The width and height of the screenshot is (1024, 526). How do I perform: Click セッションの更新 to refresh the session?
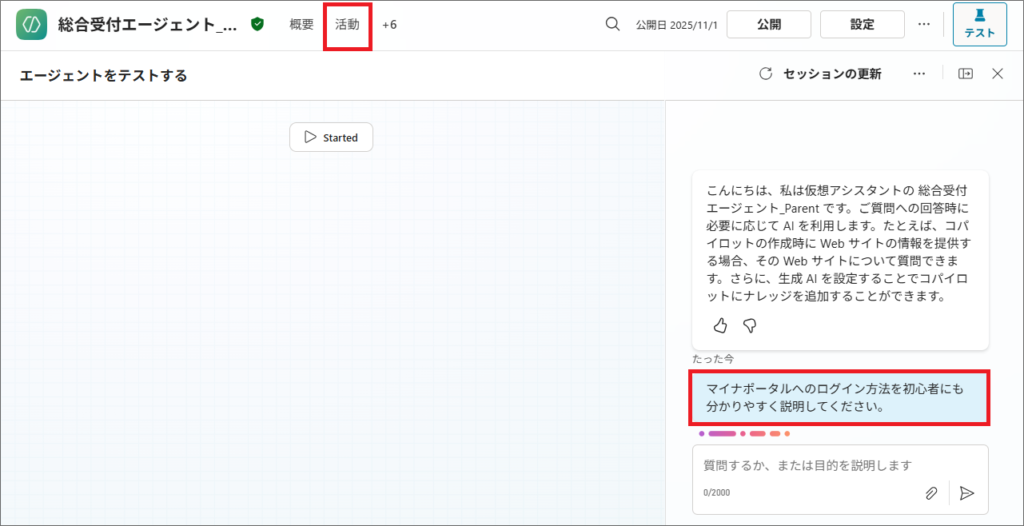click(821, 74)
